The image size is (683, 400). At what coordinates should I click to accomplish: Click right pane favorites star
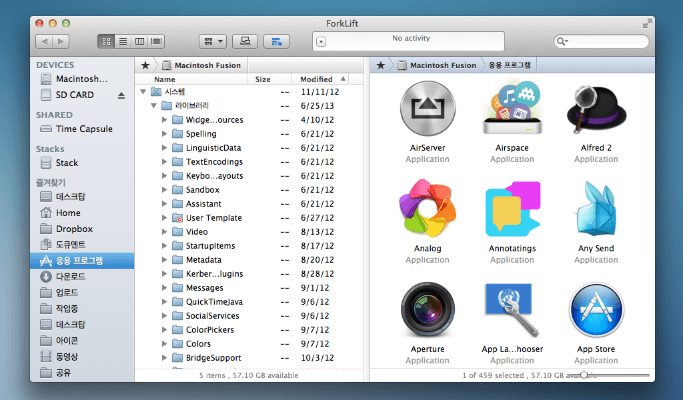[381, 65]
